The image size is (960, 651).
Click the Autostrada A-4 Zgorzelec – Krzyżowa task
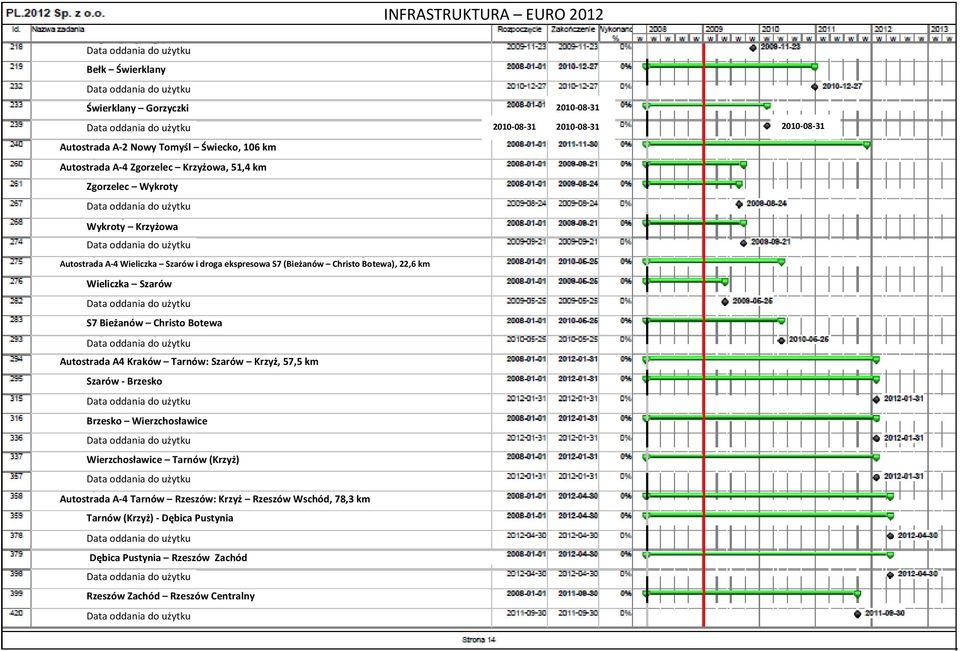click(x=162, y=168)
